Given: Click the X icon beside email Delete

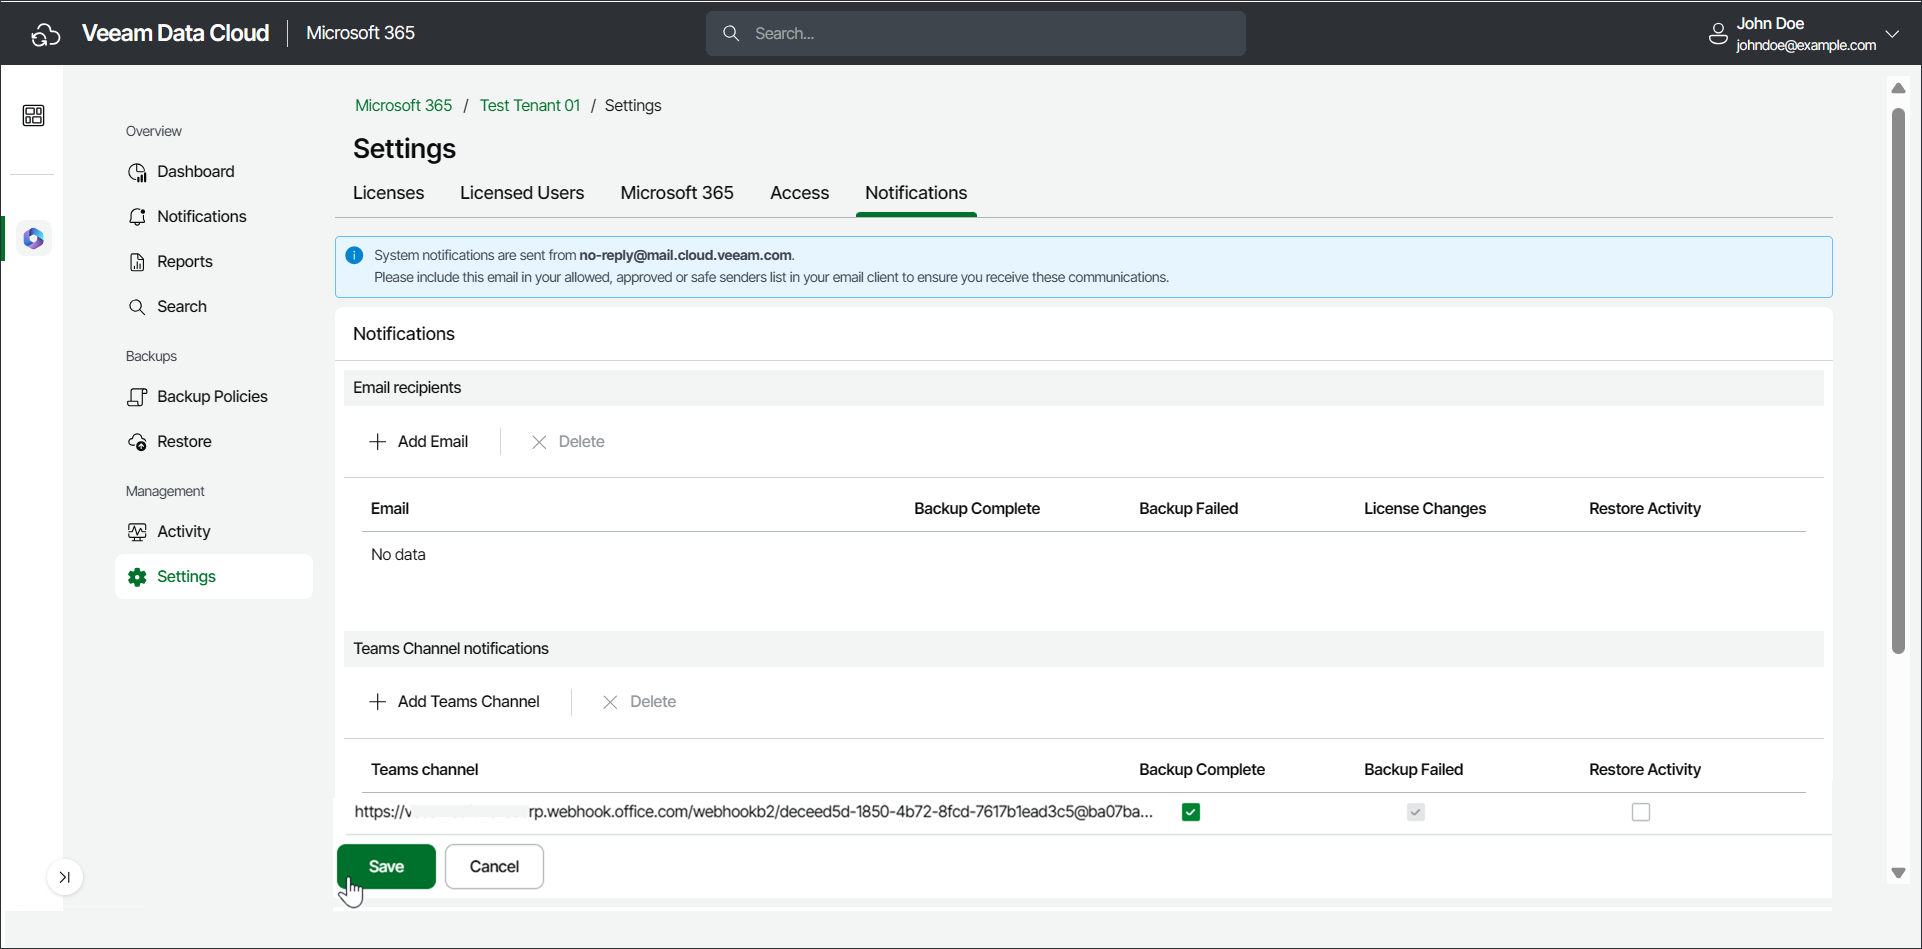Looking at the screenshot, I should coord(538,442).
